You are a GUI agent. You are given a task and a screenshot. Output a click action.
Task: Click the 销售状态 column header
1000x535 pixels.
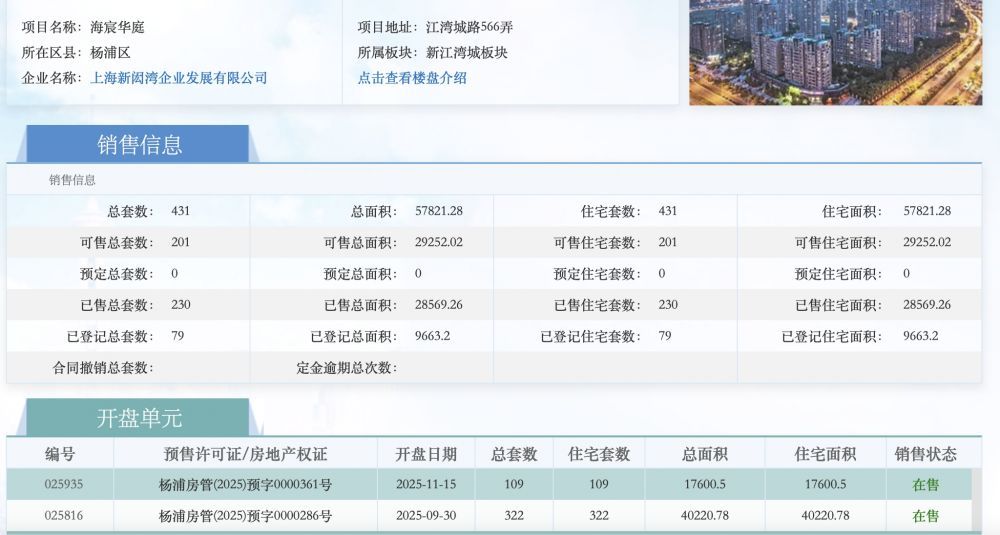[925, 454]
